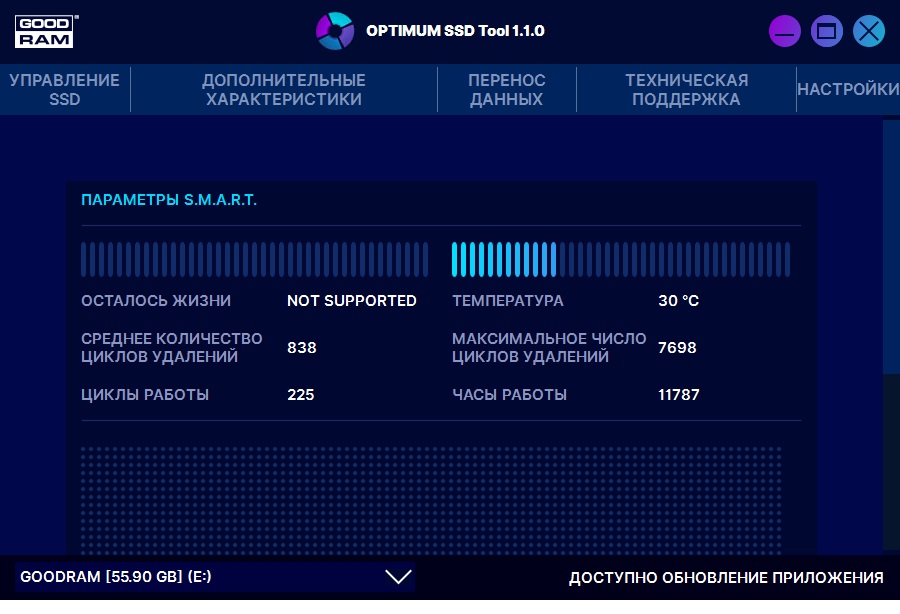Viewport: 900px width, 614px height.
Task: Click the drive selector chevron arrow
Action: point(398,577)
